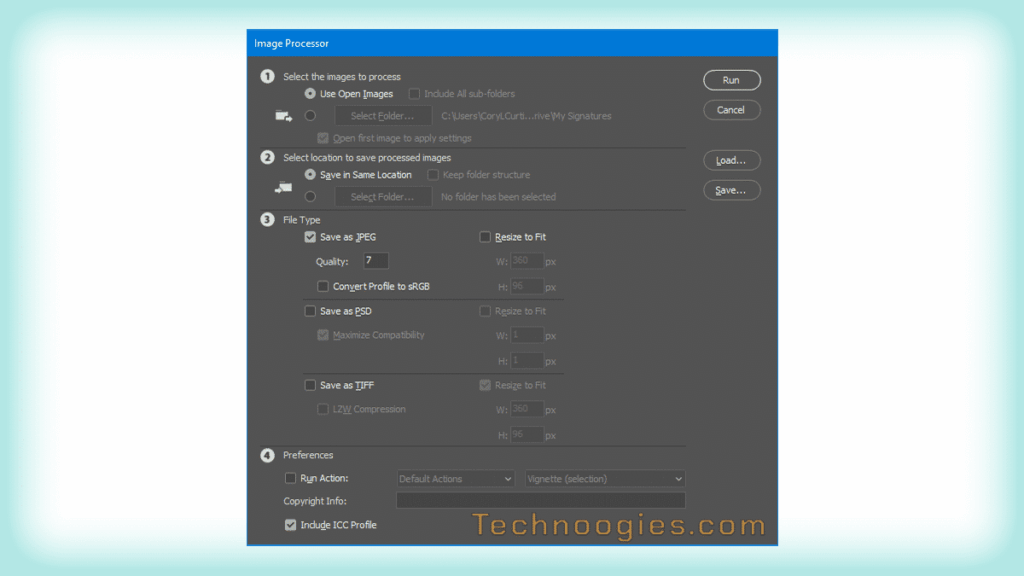The width and height of the screenshot is (1024, 576).
Task: Toggle Include All sub-folders checkbox
Action: tap(414, 94)
